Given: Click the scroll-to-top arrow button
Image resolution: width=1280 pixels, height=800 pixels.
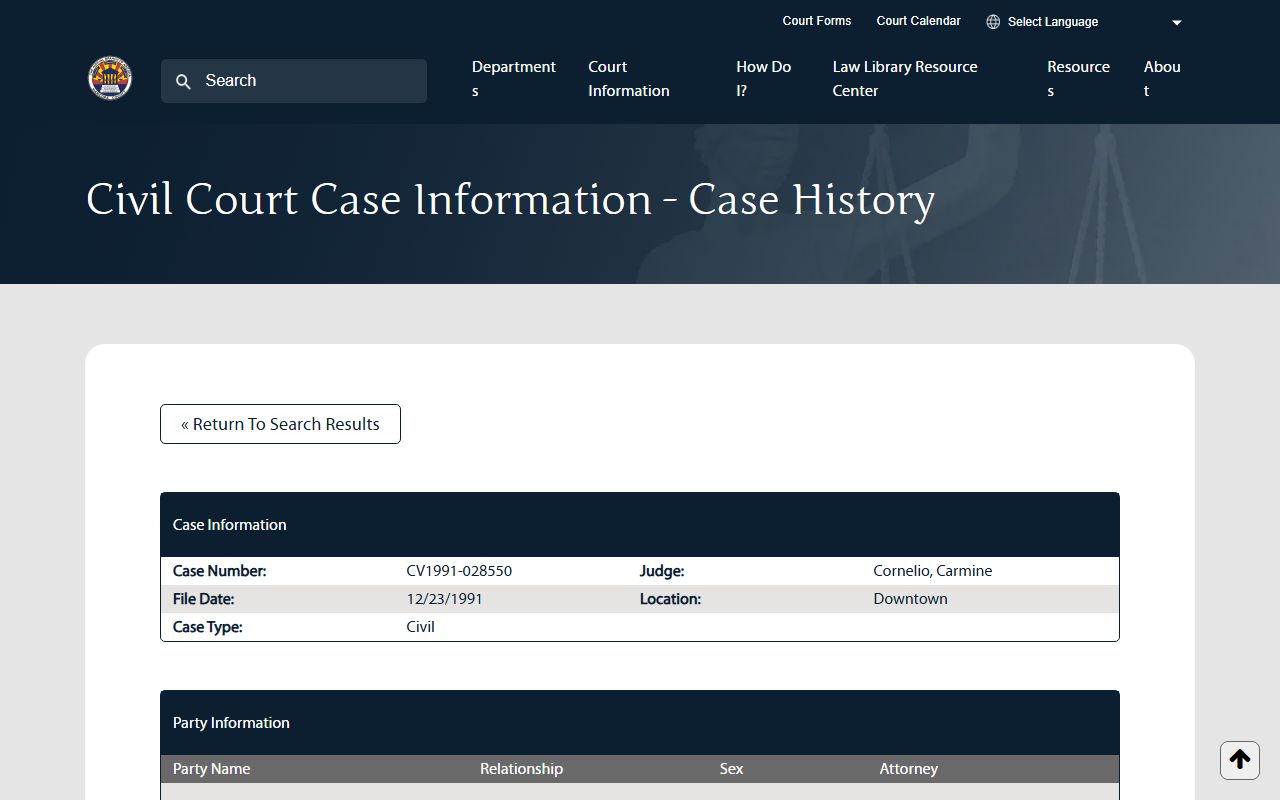Looking at the screenshot, I should tap(1240, 760).
